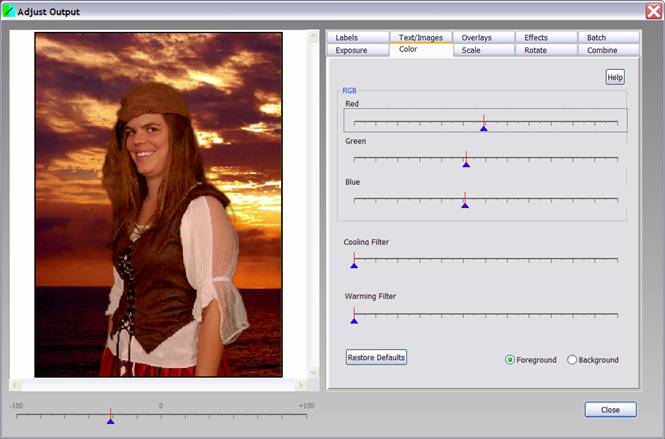Close the Adjust Output window
This screenshot has height=439, width=665.
tap(654, 11)
